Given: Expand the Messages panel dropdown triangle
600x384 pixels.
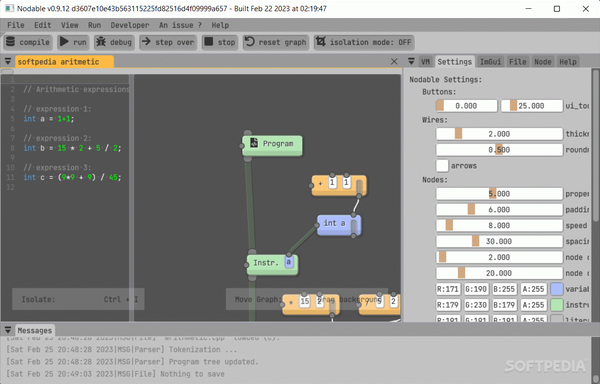Looking at the screenshot, I should 8,330.
